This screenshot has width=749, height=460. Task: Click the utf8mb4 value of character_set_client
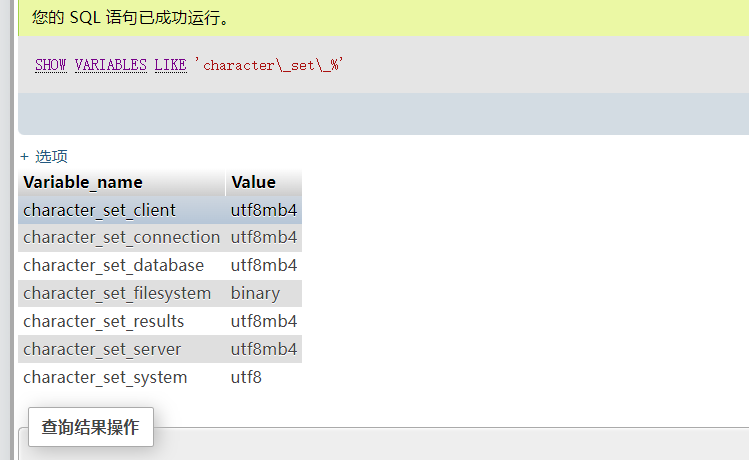click(x=264, y=210)
